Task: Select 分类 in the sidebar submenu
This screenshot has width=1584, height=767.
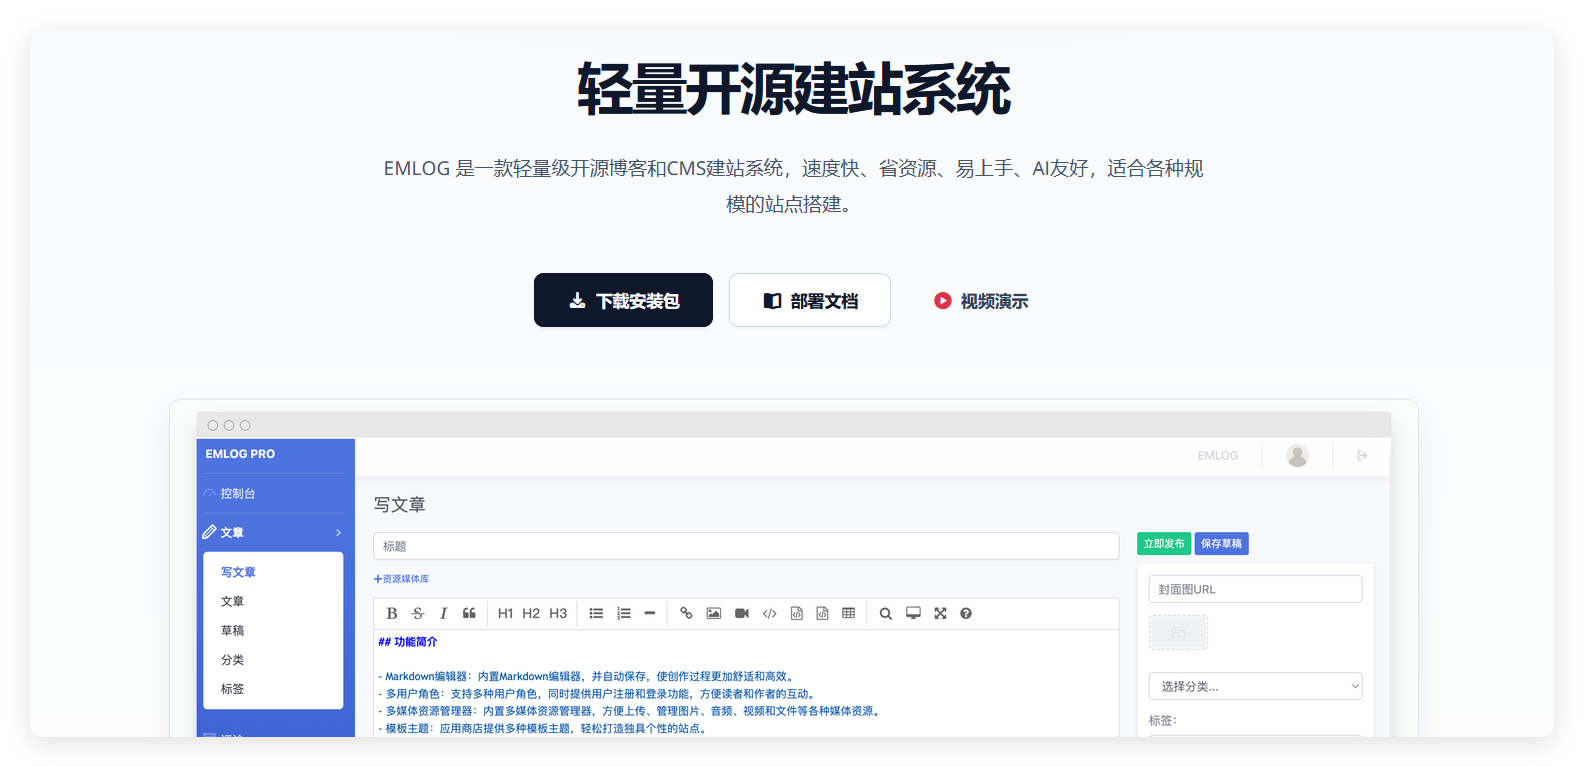Action: (x=232, y=660)
